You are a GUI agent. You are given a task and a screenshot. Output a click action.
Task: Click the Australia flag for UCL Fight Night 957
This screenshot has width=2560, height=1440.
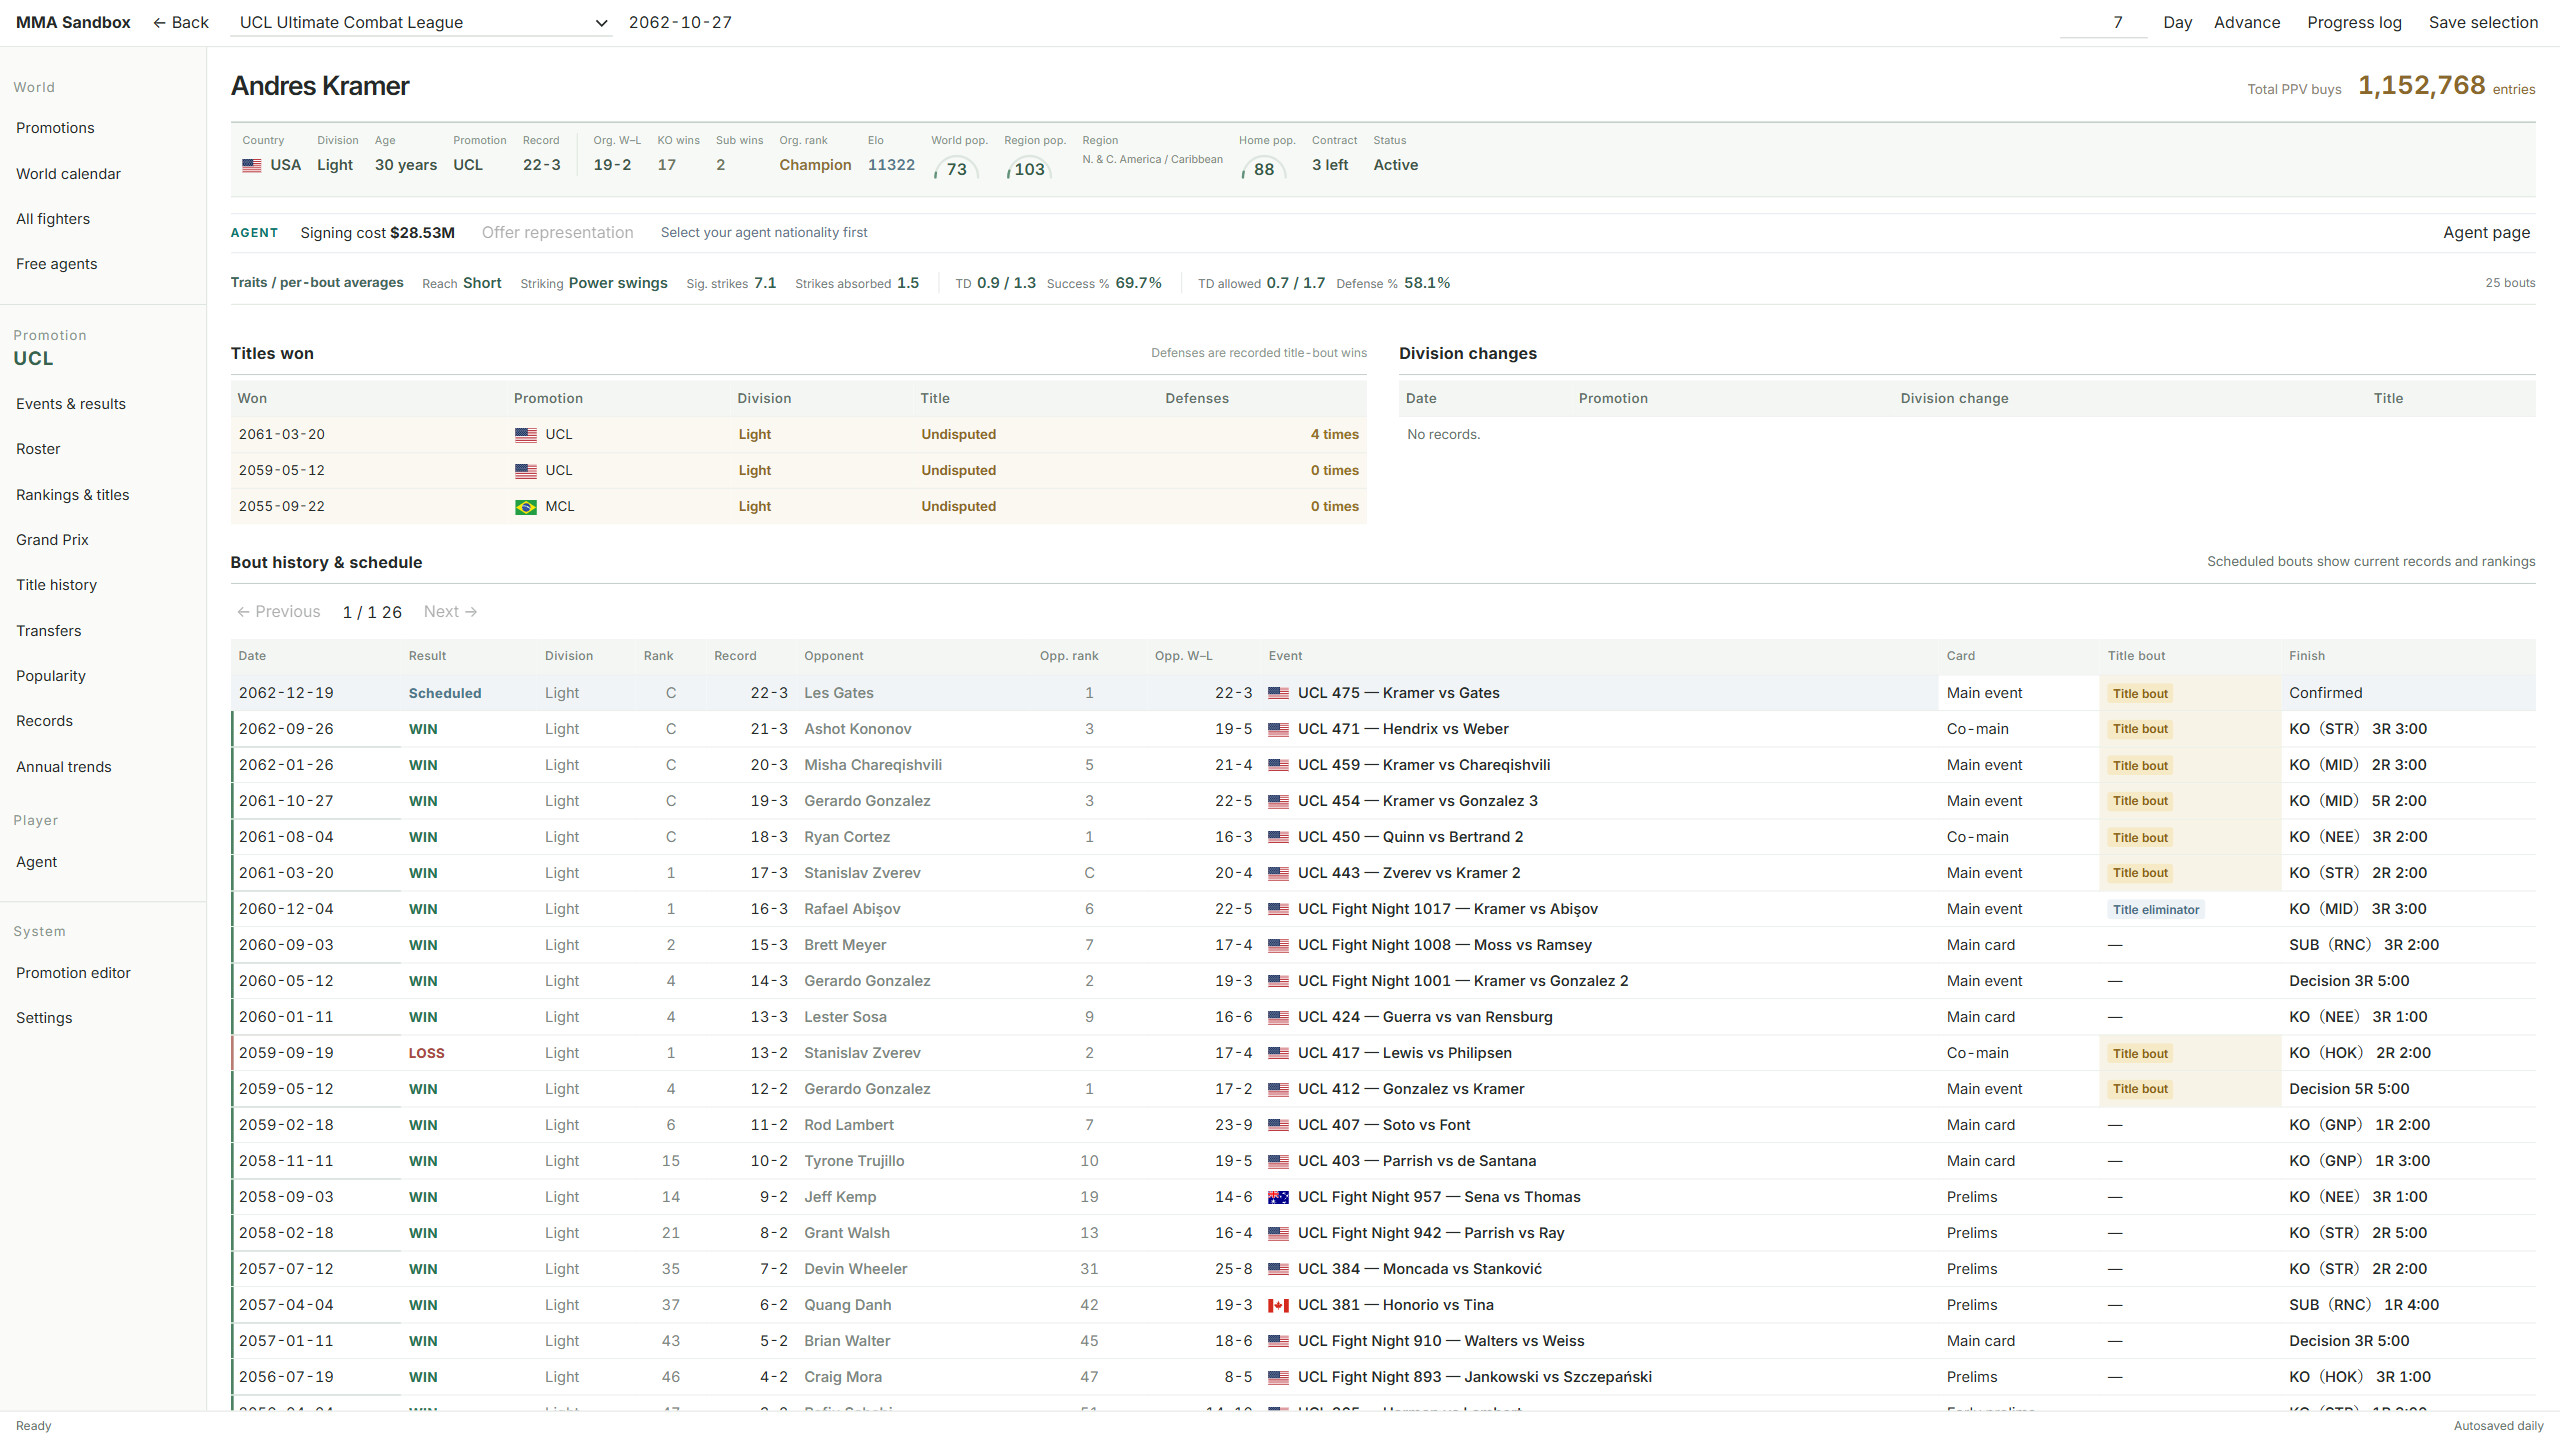click(1278, 1197)
